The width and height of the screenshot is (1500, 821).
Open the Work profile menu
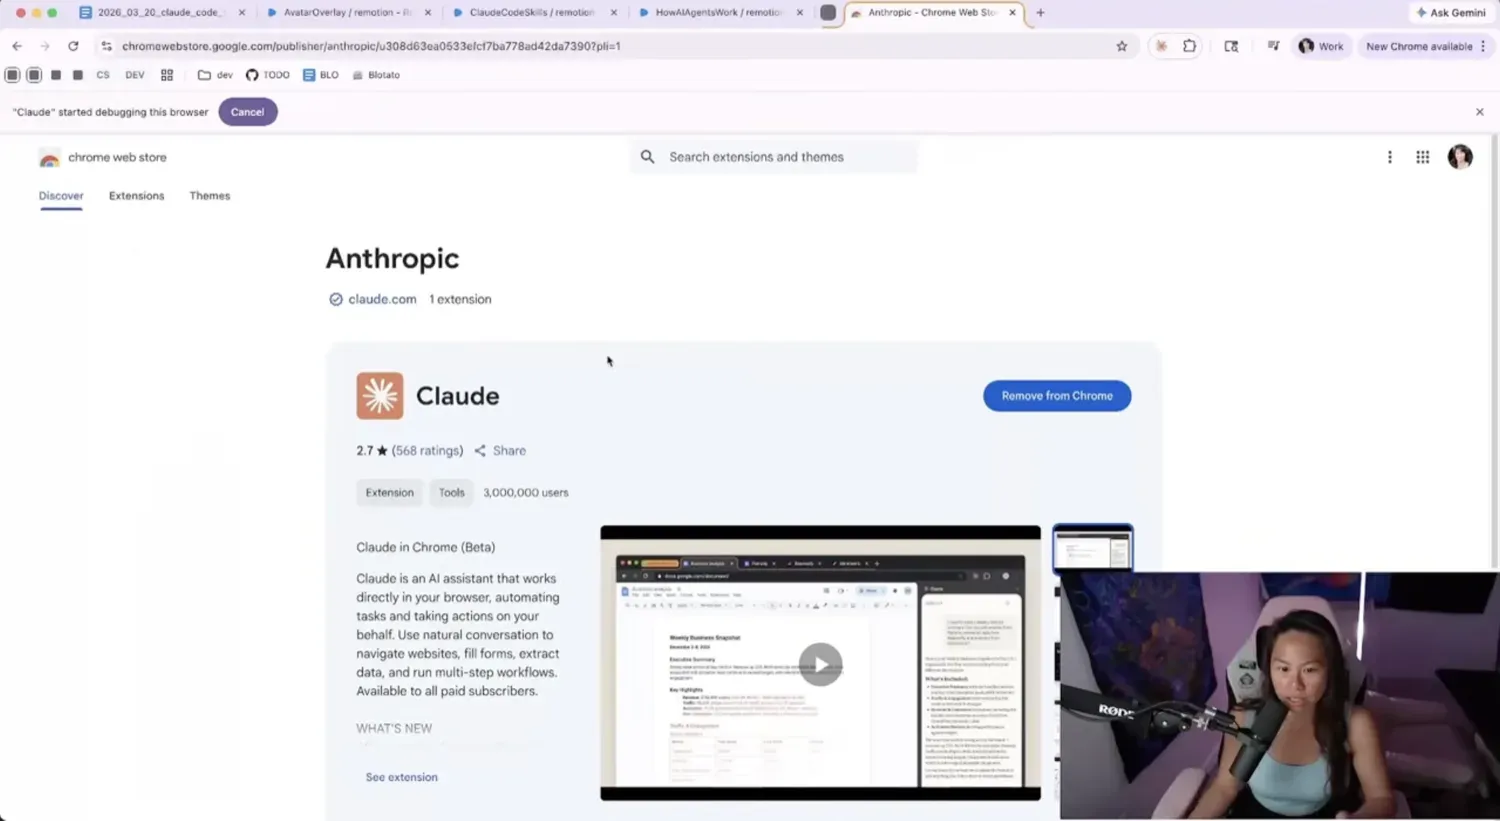(1321, 46)
